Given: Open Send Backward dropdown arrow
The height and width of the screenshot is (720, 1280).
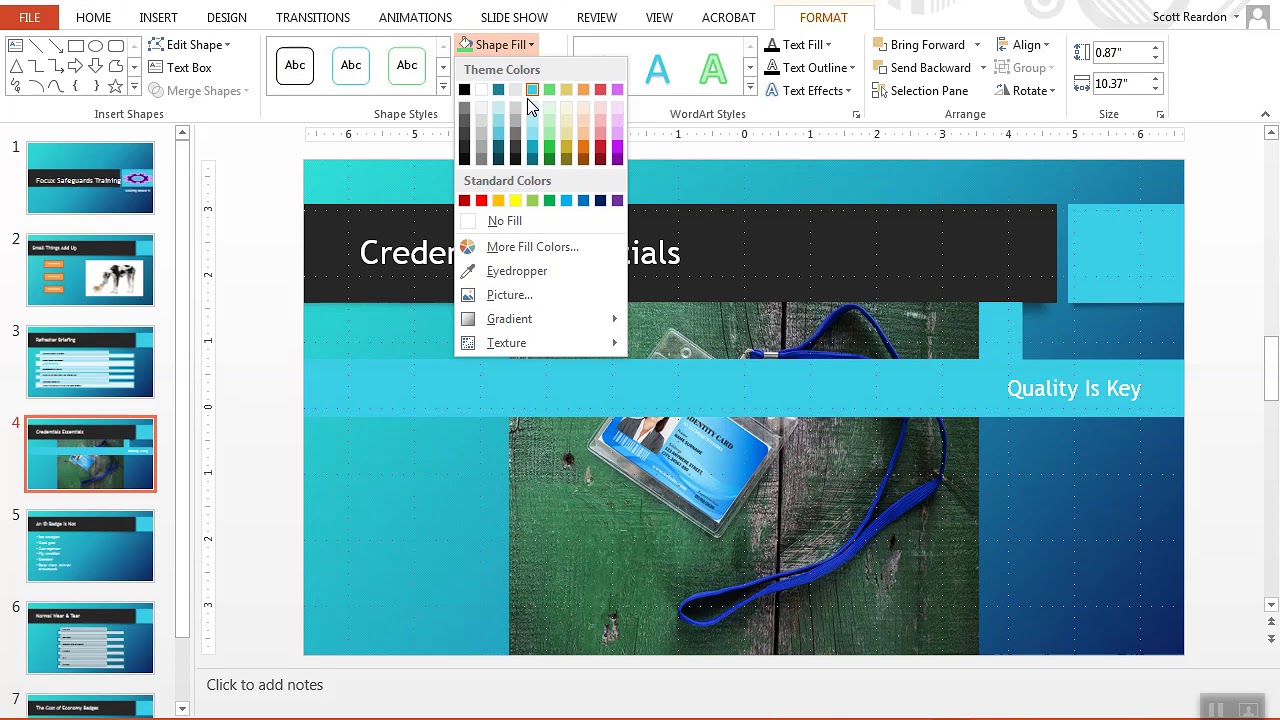Looking at the screenshot, I should tap(983, 68).
